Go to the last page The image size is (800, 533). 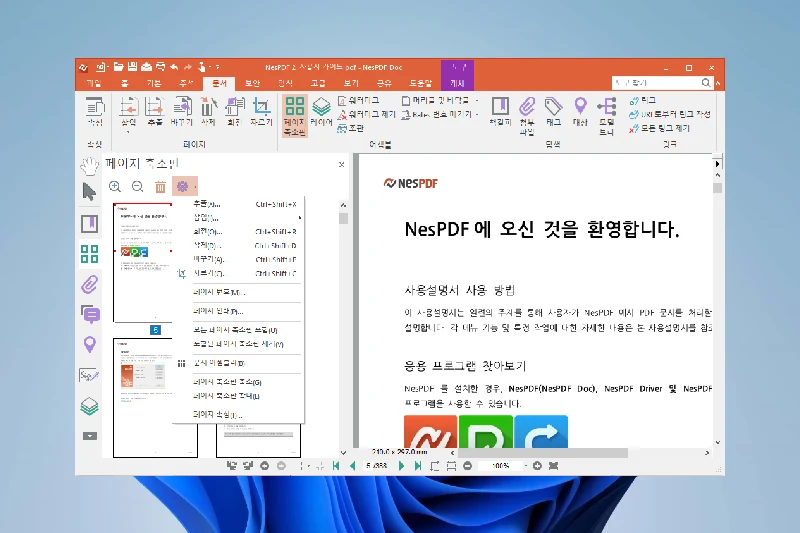[418, 466]
